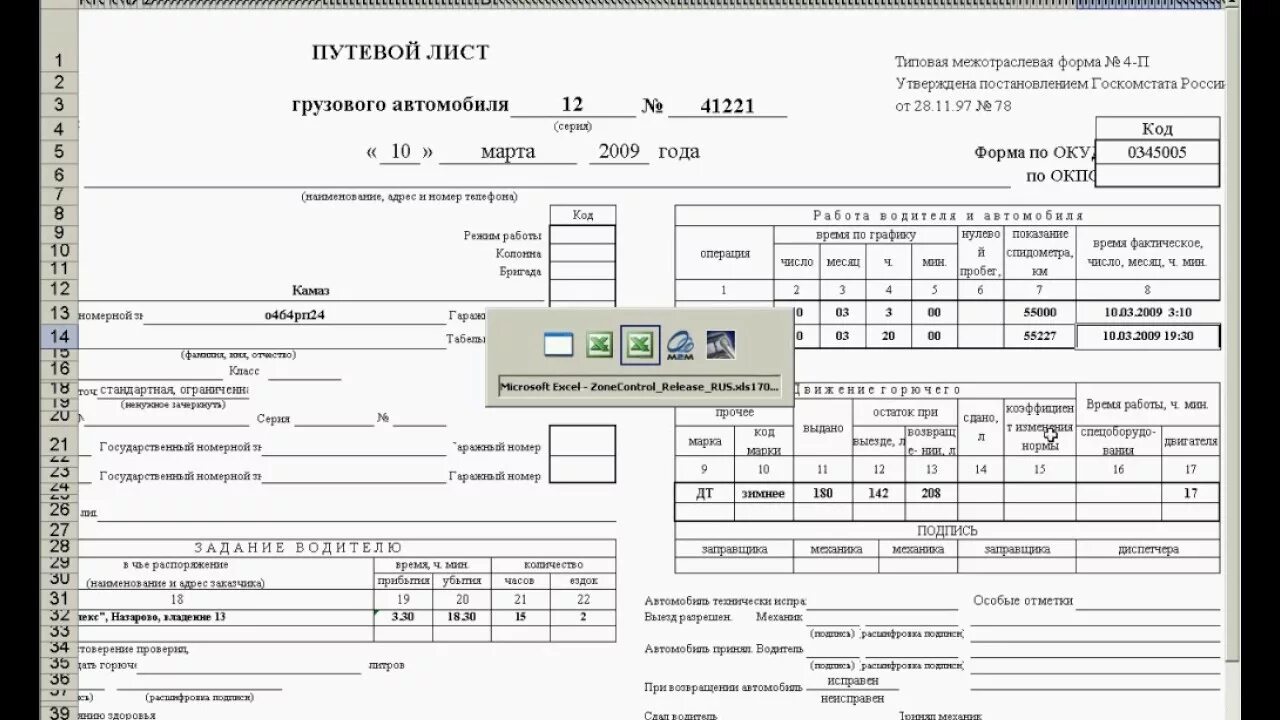
Task: Click fuel code cell 'зимнее'
Action: 764,493
